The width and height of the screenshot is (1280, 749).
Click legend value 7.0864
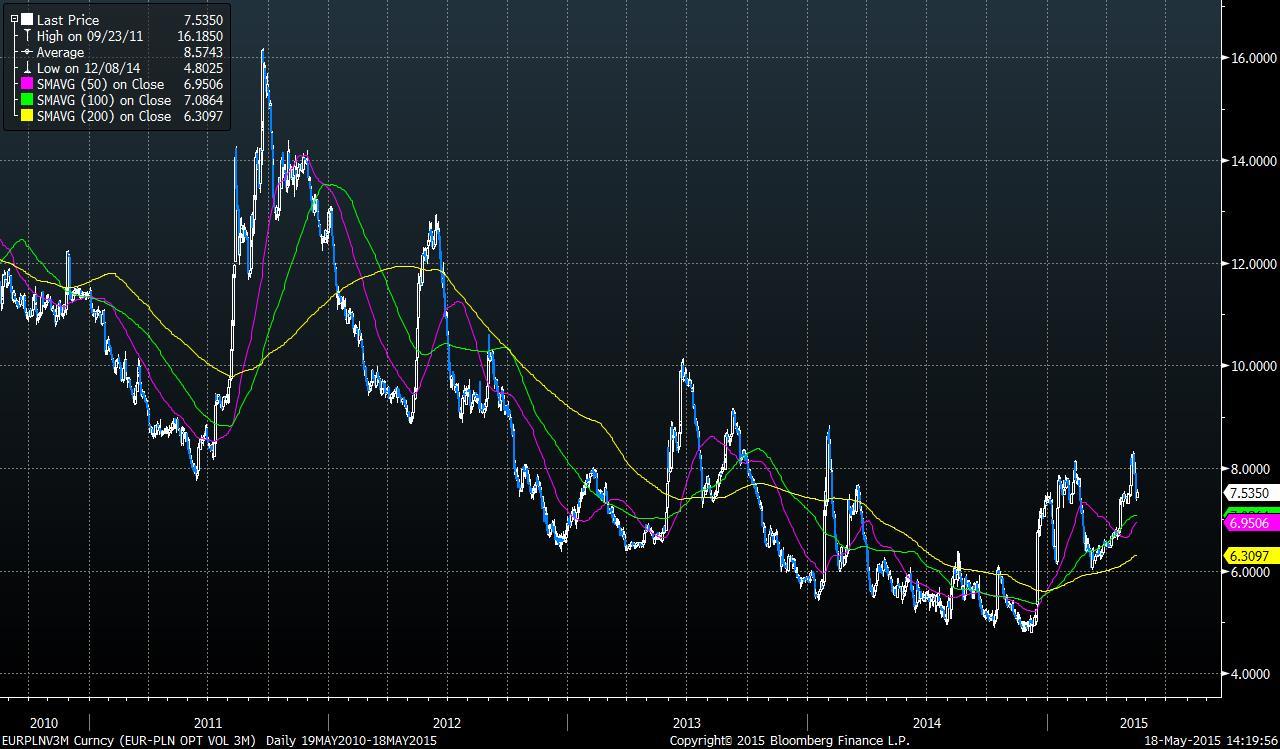(203, 100)
